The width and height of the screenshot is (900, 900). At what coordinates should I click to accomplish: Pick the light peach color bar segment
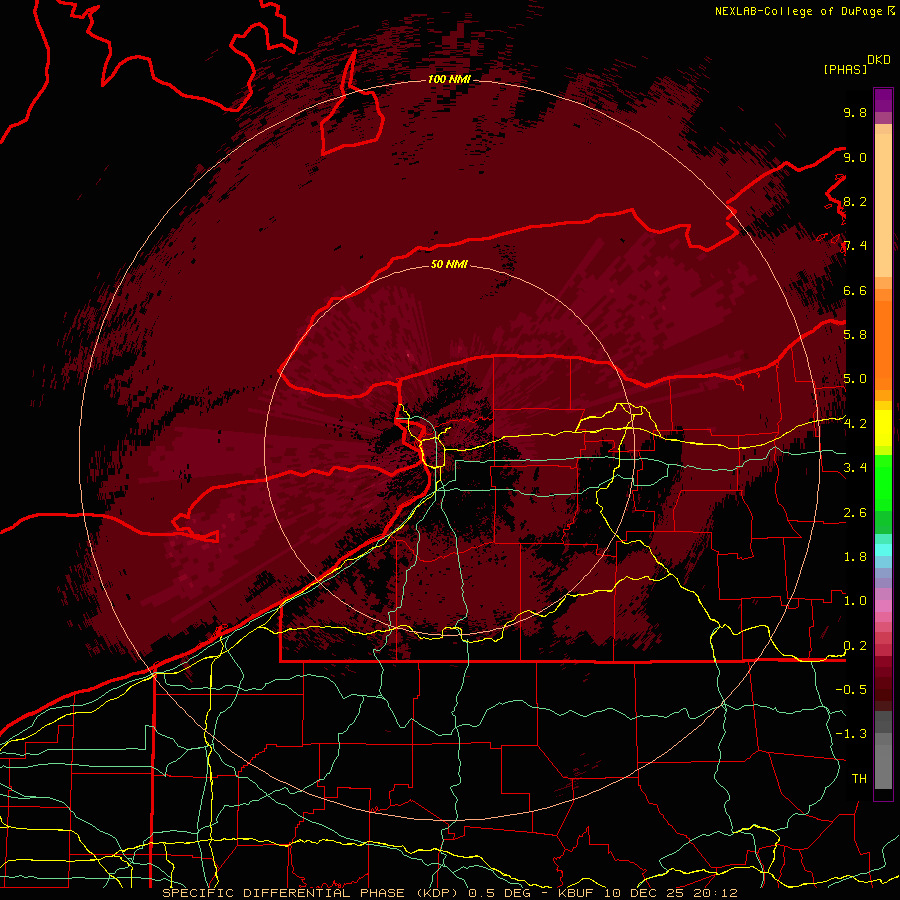pyautogui.click(x=883, y=207)
